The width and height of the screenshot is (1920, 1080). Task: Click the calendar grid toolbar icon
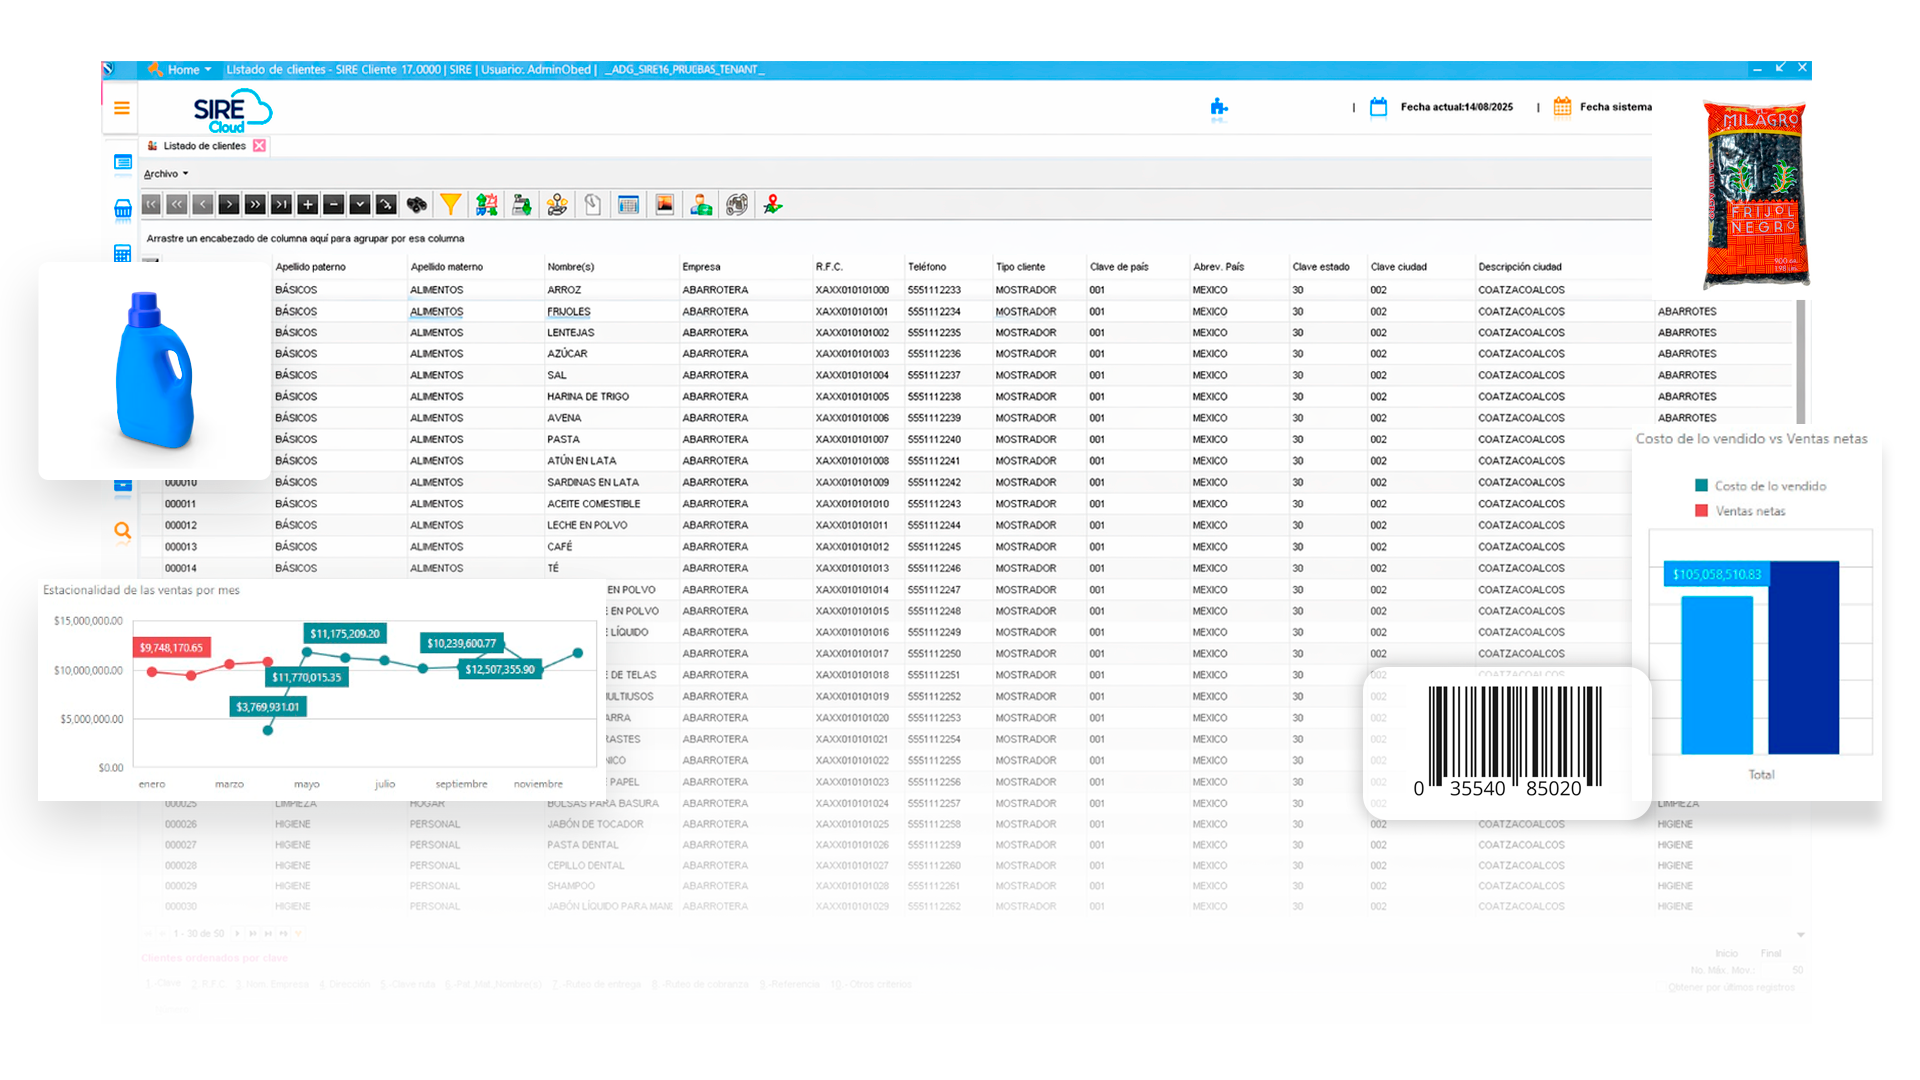pyautogui.click(x=629, y=205)
